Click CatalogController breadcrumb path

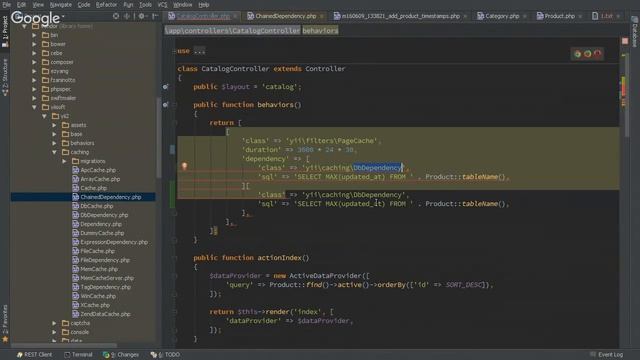click(x=232, y=31)
